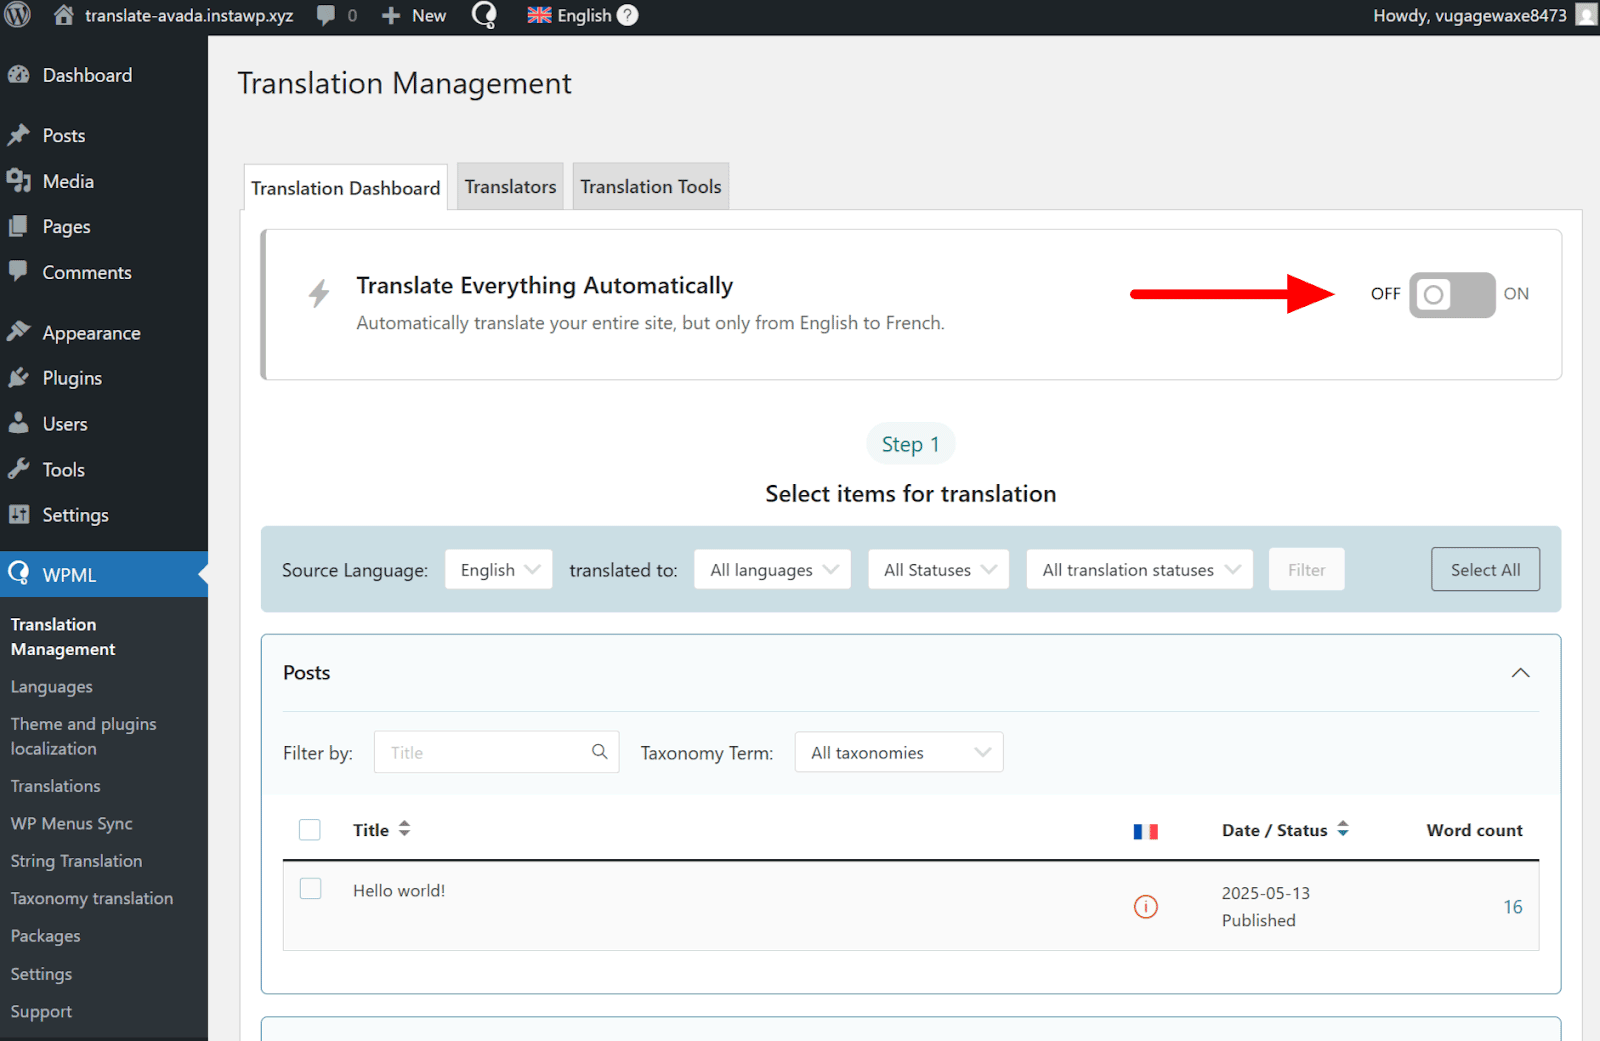Open the user avatar next to Howdy
This screenshot has width=1600, height=1041.
(1586, 15)
